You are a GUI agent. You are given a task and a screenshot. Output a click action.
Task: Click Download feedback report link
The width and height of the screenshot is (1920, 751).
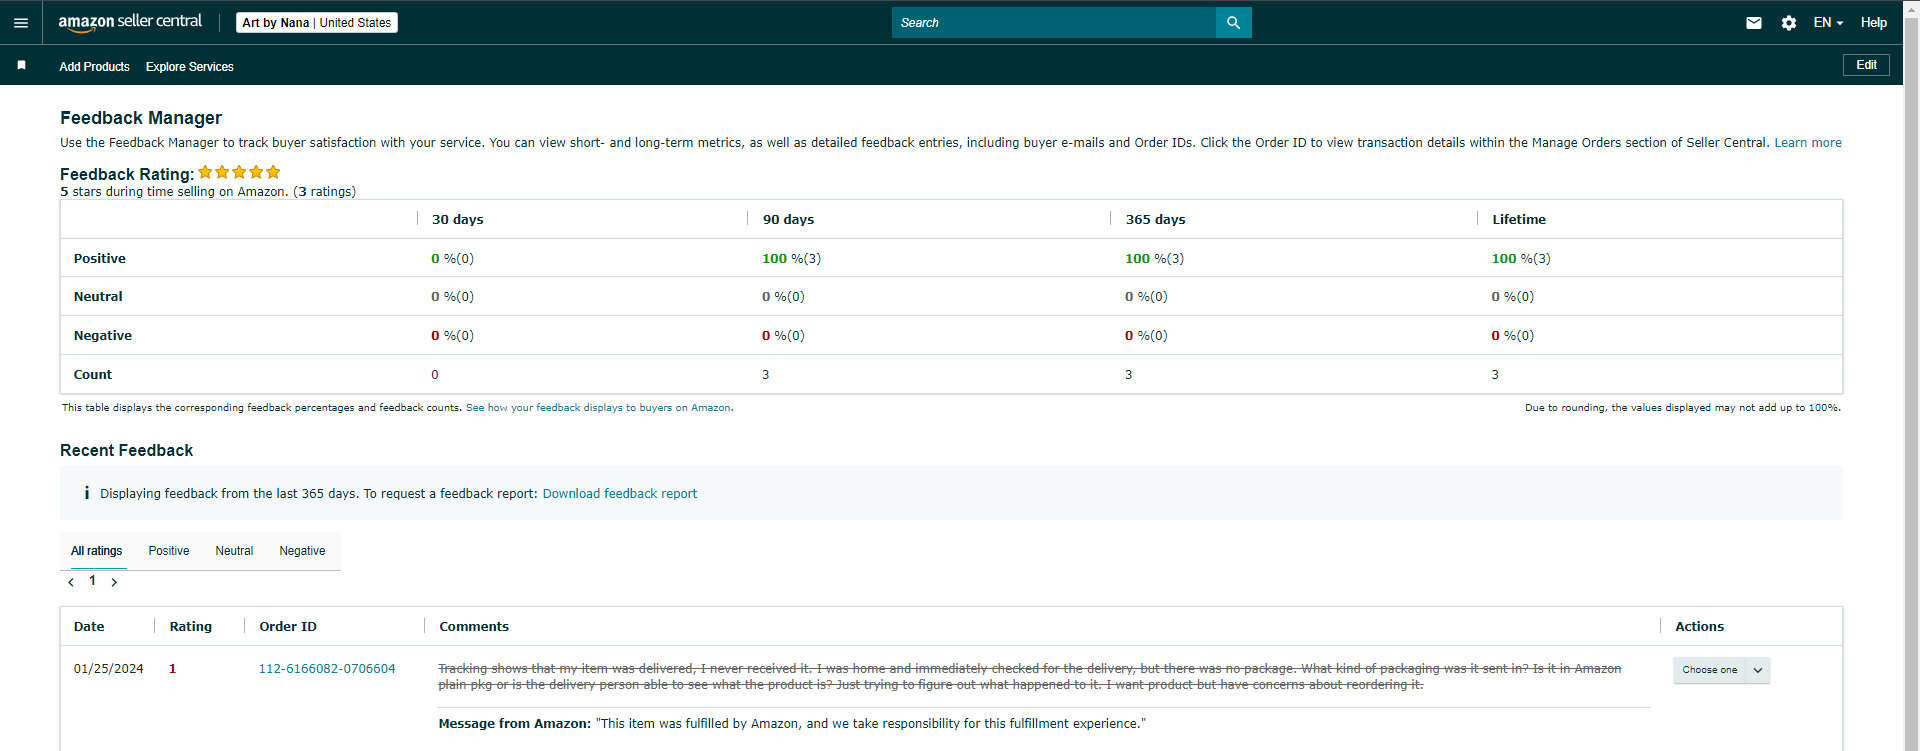[x=620, y=494]
